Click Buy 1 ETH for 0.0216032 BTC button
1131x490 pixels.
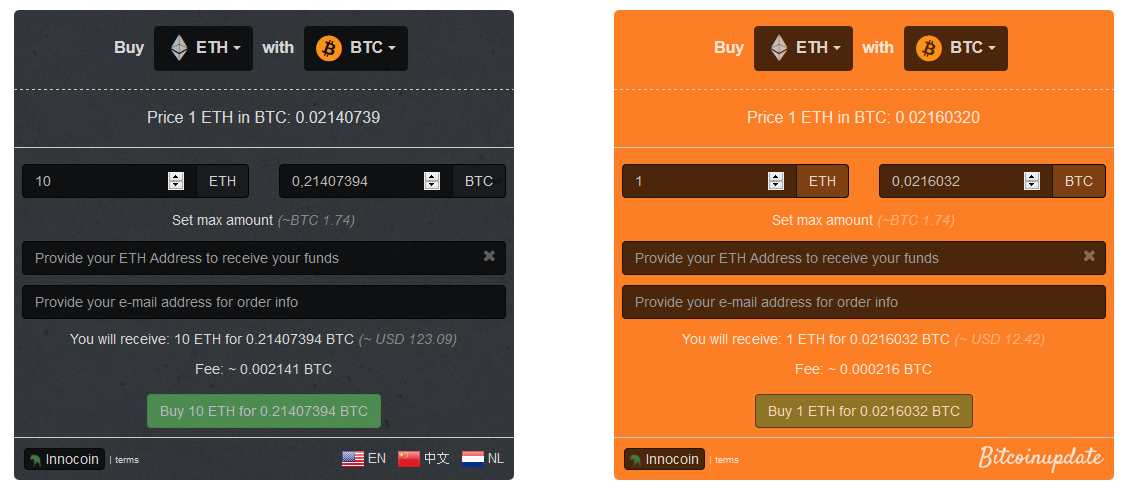[x=863, y=411]
